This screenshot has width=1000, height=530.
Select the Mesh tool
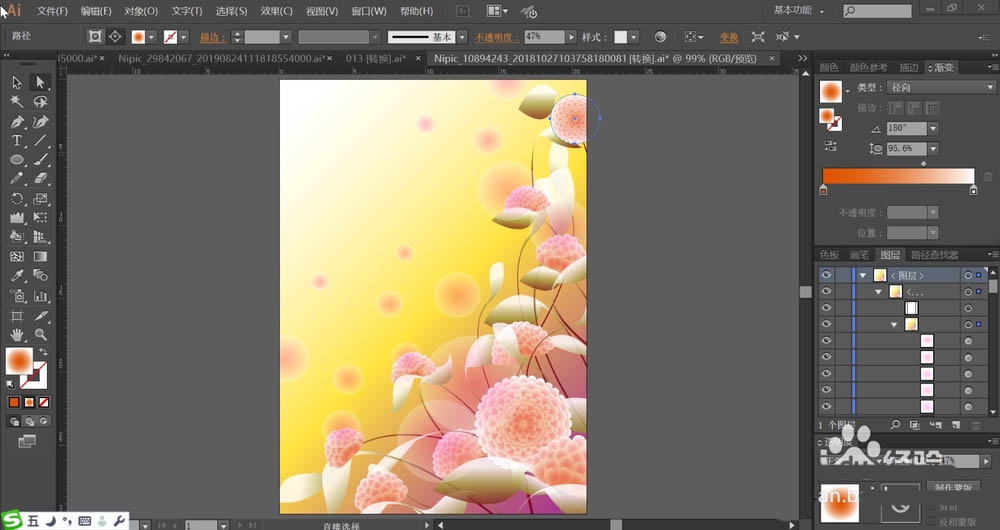(17, 256)
